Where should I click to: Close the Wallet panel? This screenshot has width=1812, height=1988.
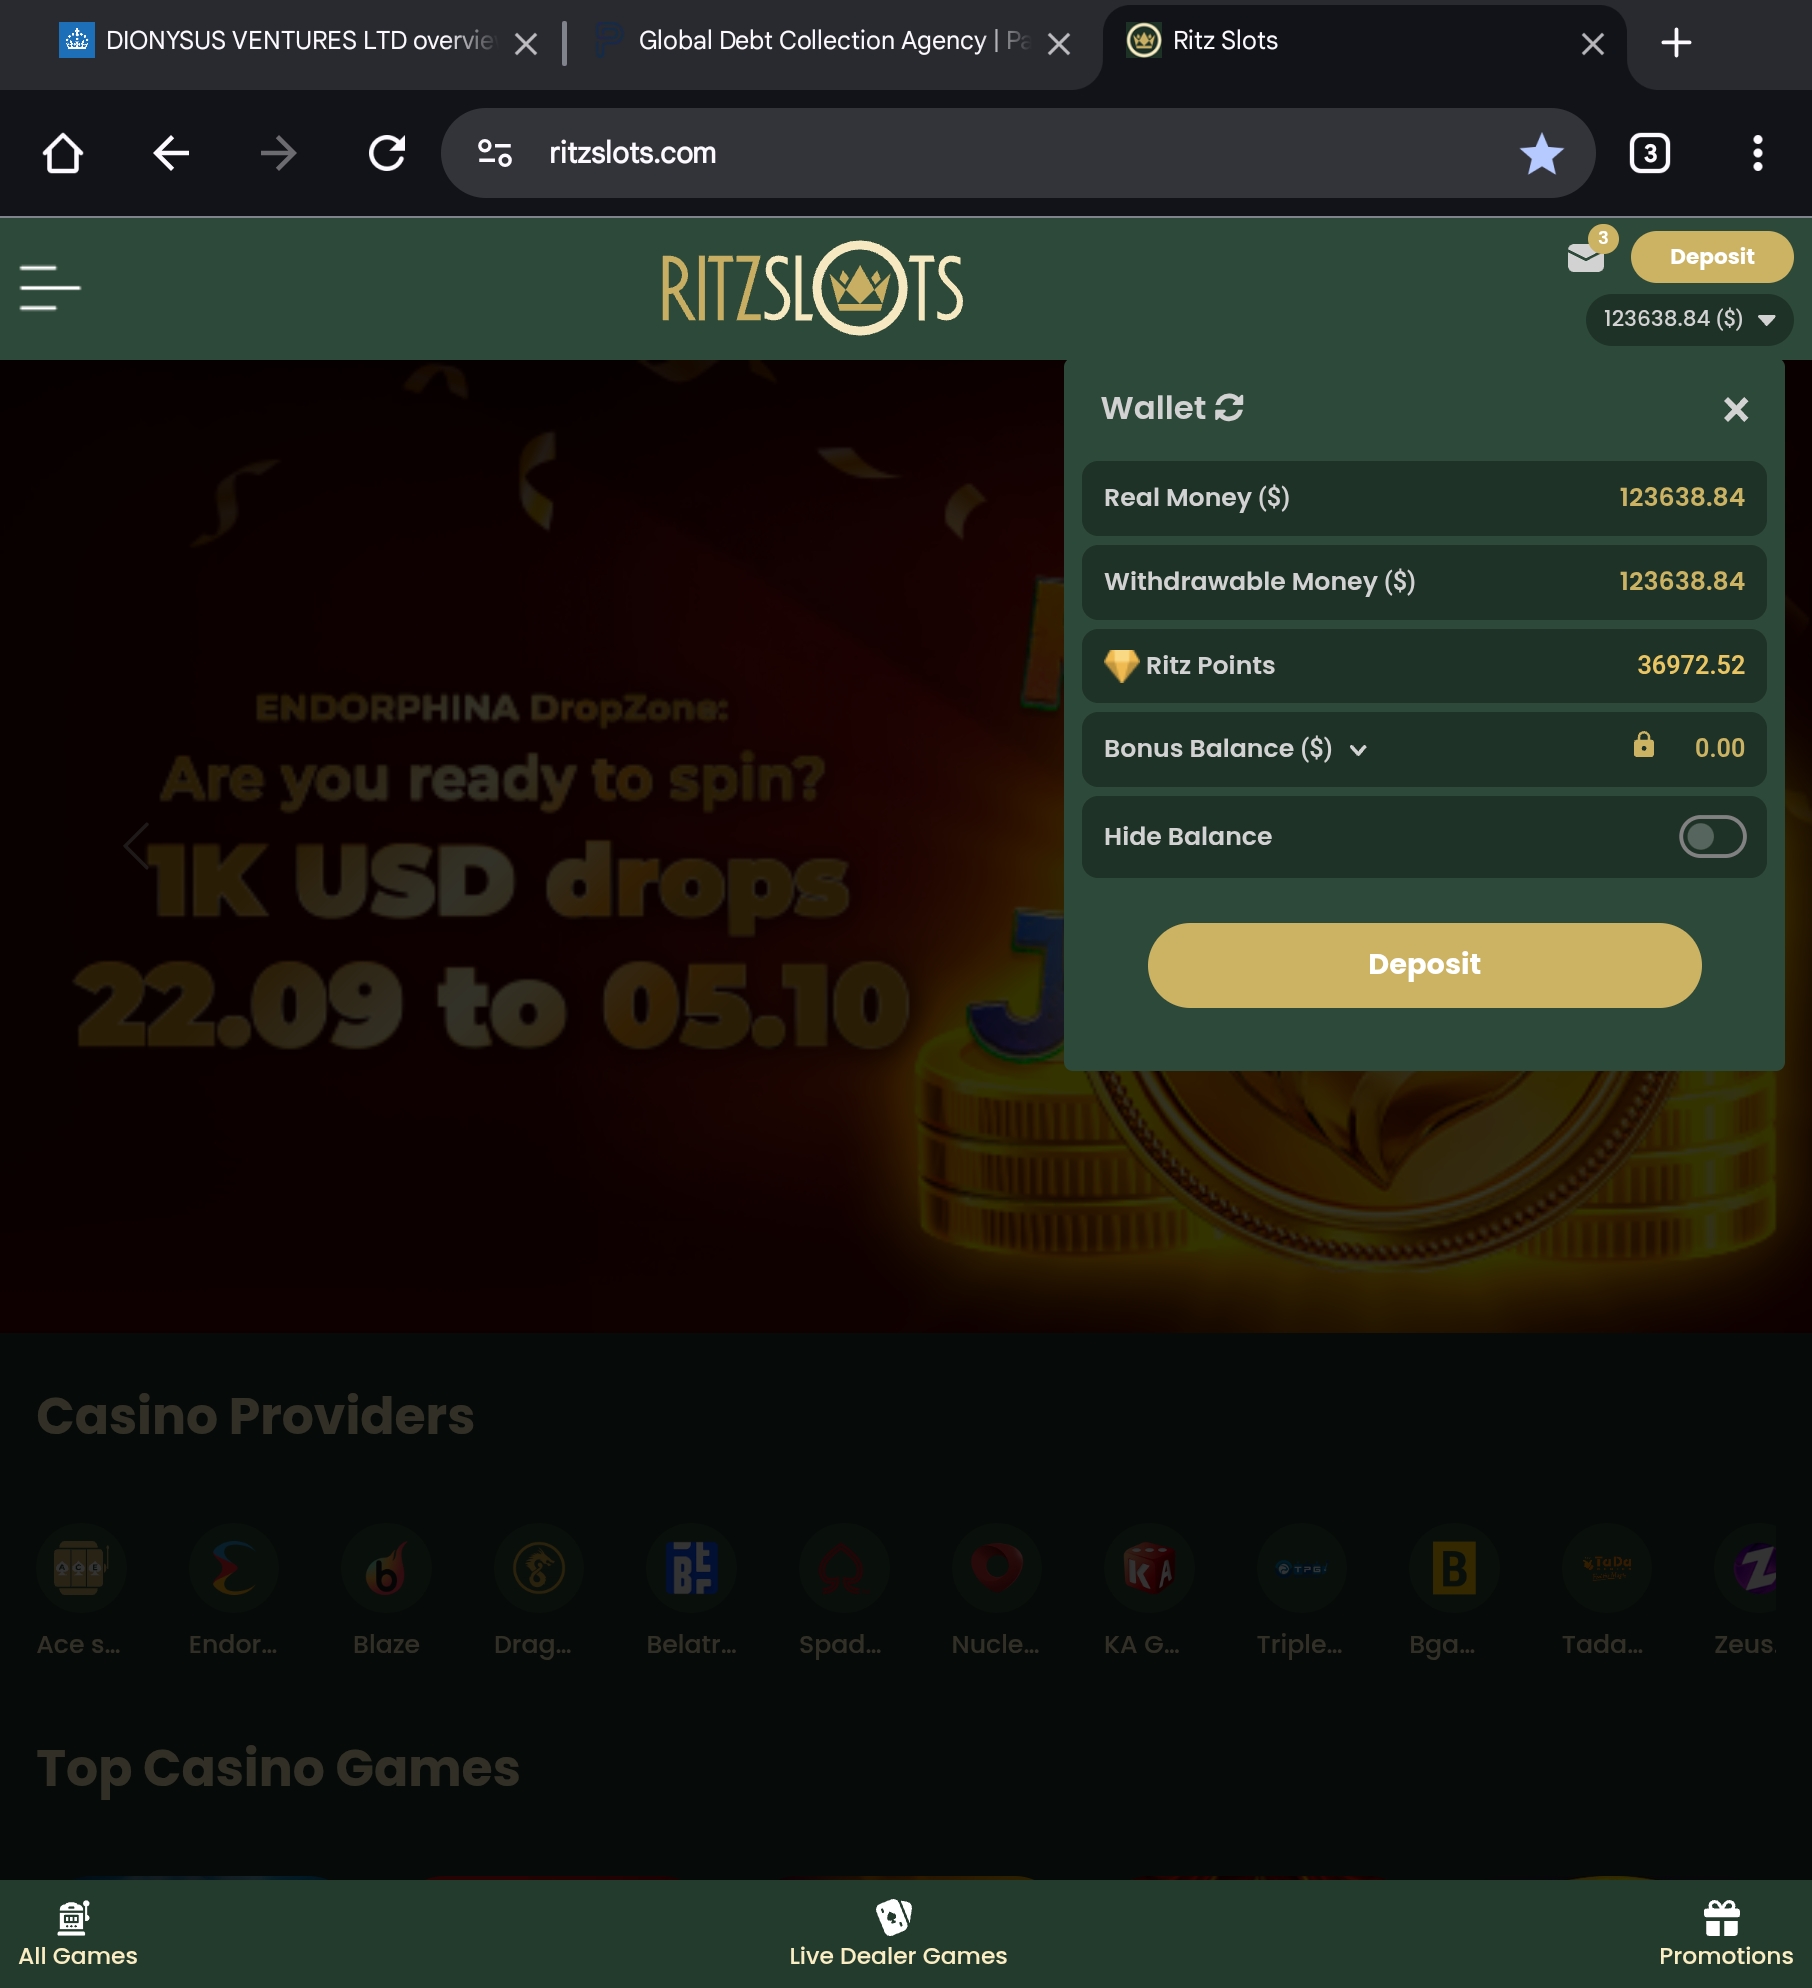point(1736,409)
